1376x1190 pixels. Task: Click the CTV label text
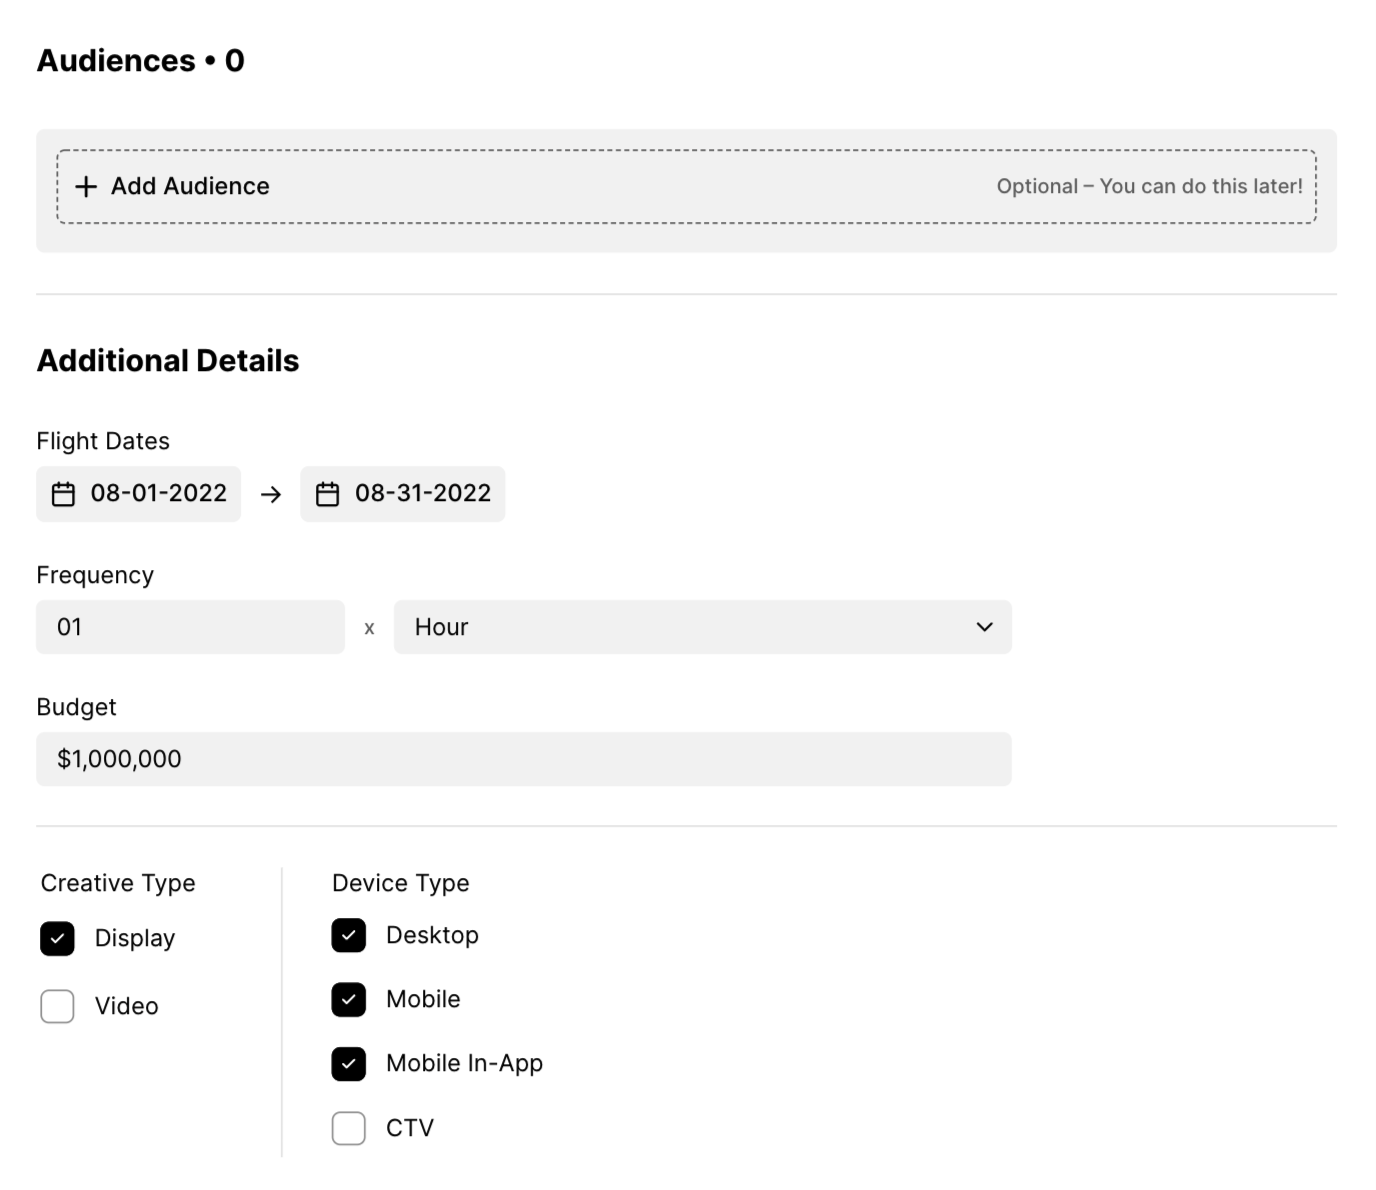(x=410, y=1128)
